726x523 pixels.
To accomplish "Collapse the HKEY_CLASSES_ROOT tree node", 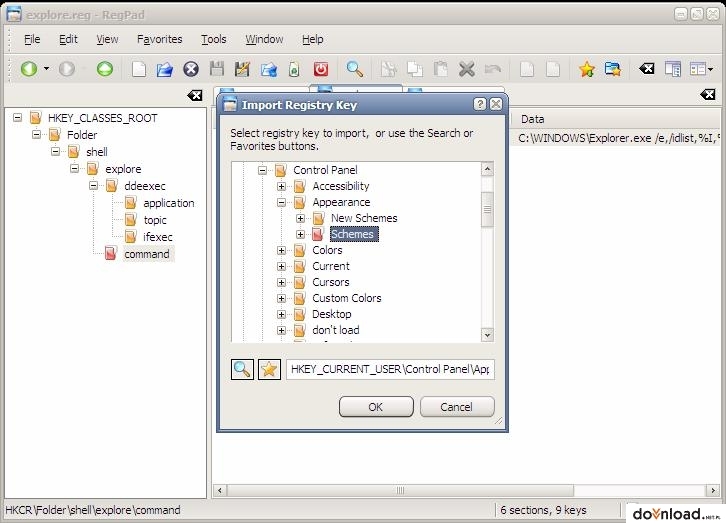I will [17, 118].
